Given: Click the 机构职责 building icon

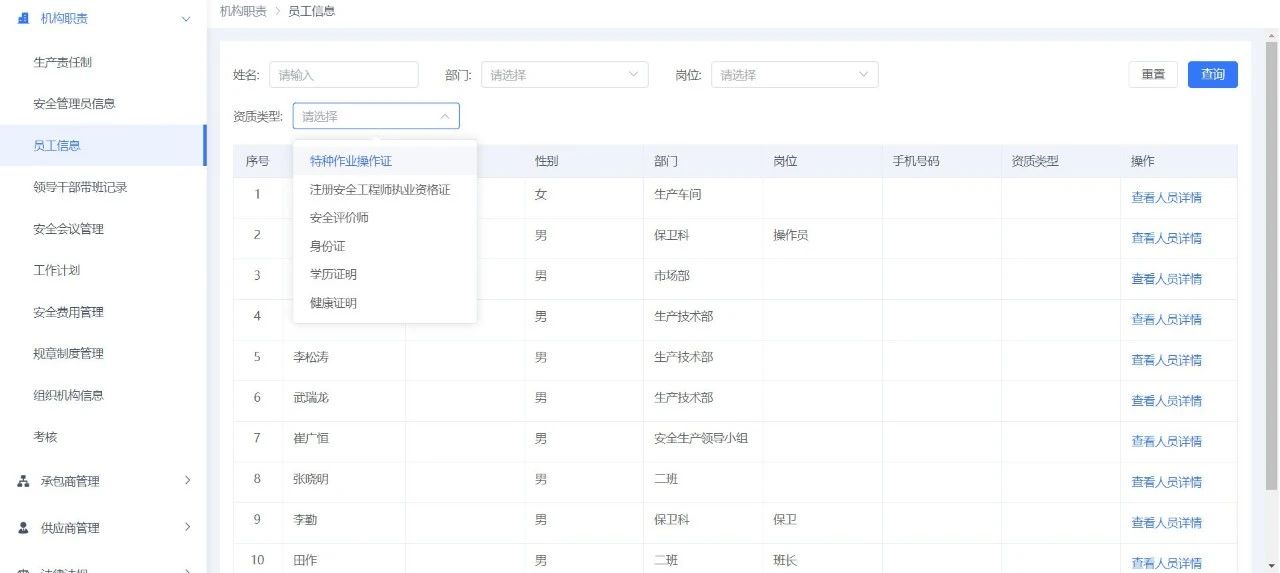Looking at the screenshot, I should tap(24, 18).
